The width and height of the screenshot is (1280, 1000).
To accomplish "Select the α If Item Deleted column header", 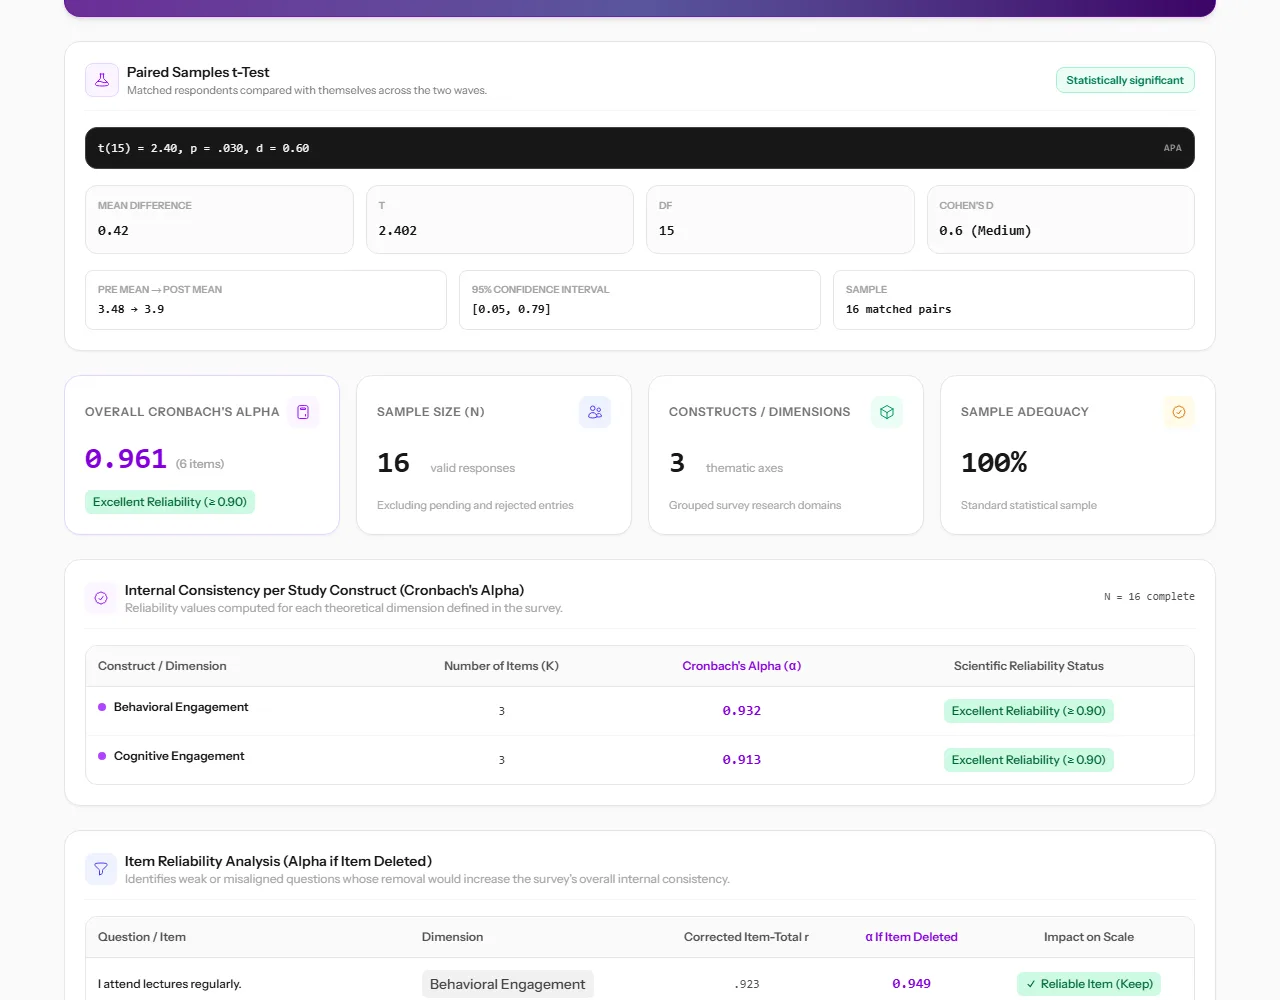I will point(911,937).
